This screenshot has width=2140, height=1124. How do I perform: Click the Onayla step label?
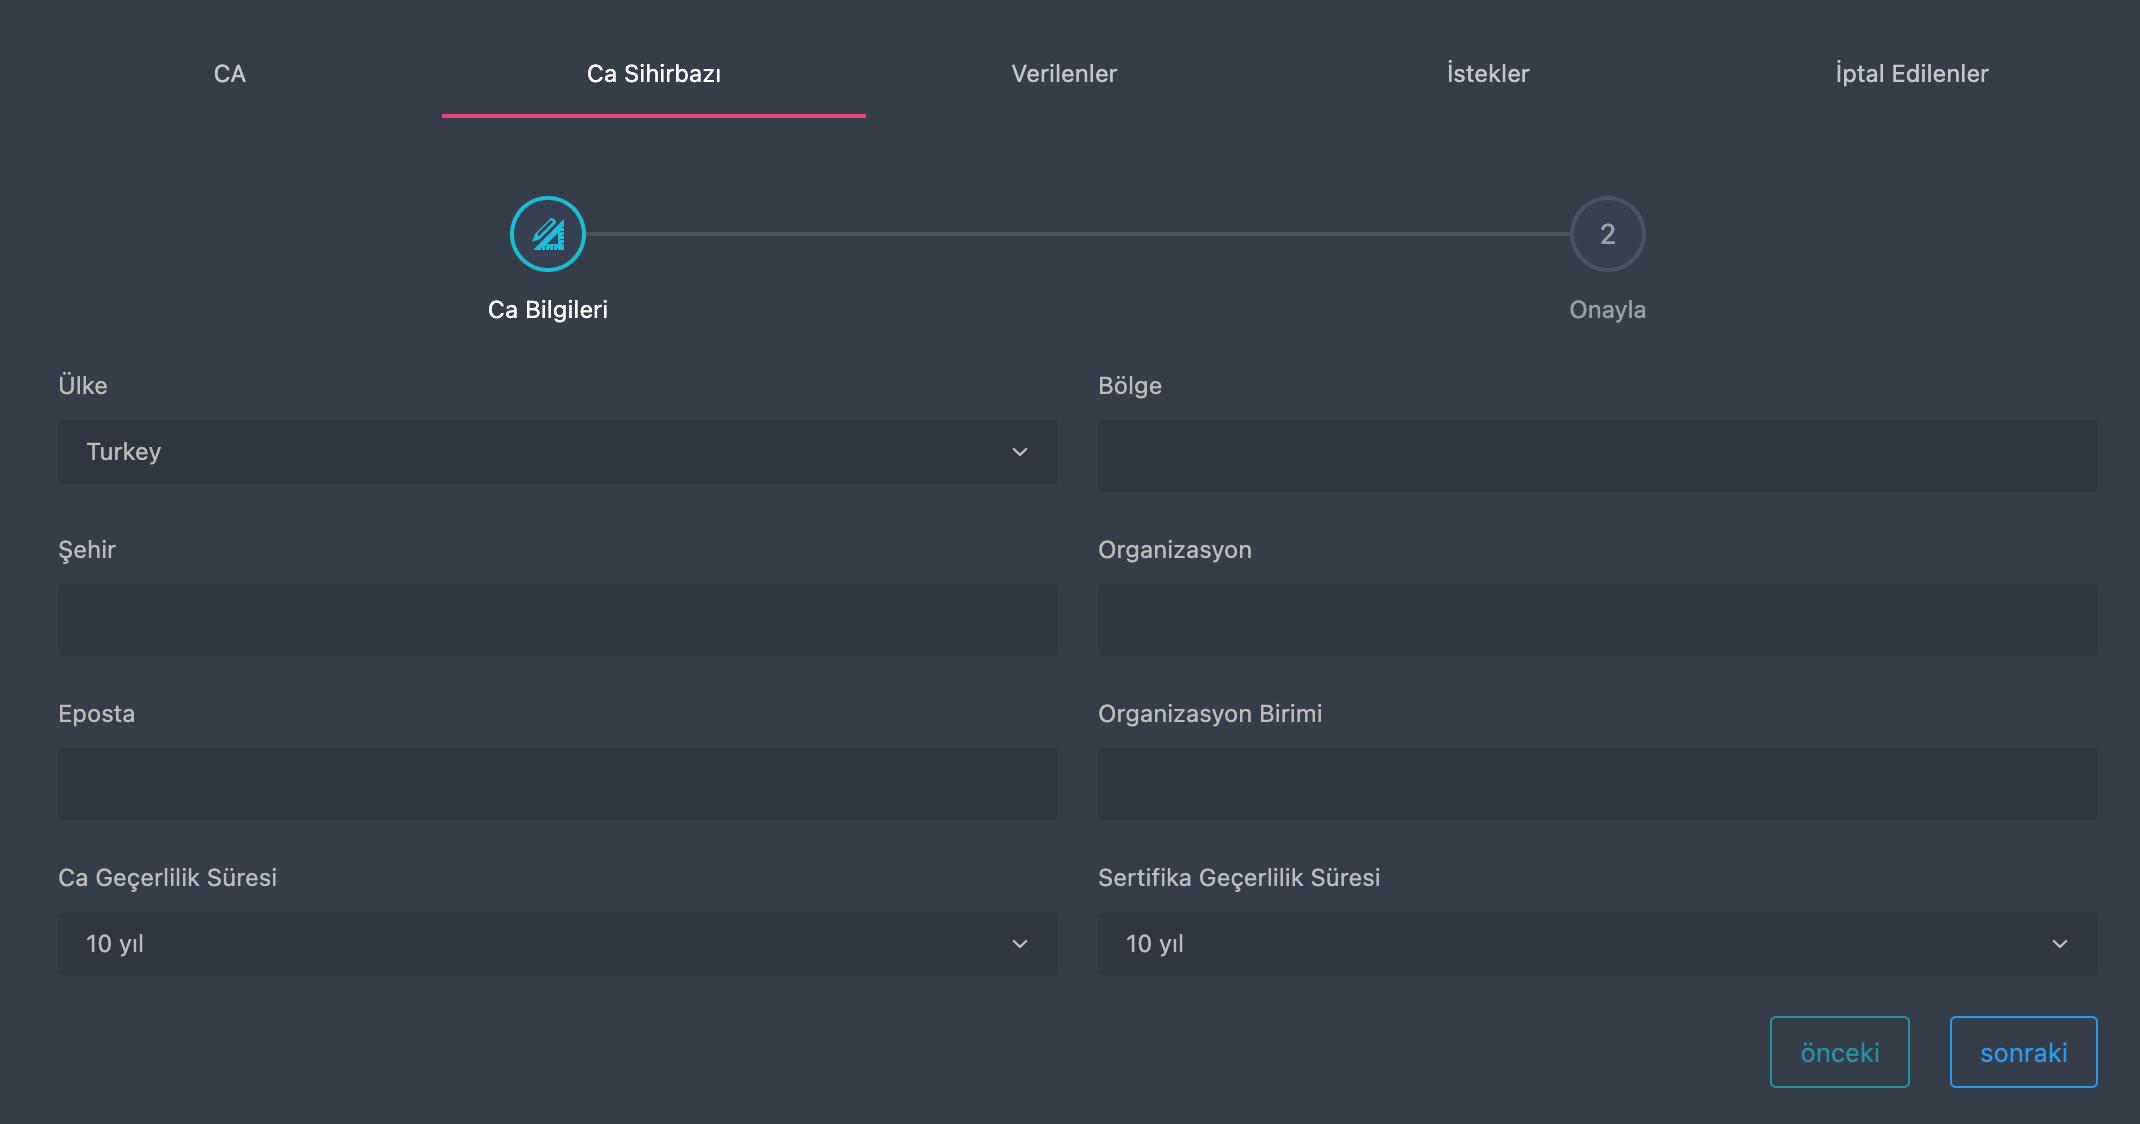[1607, 310]
